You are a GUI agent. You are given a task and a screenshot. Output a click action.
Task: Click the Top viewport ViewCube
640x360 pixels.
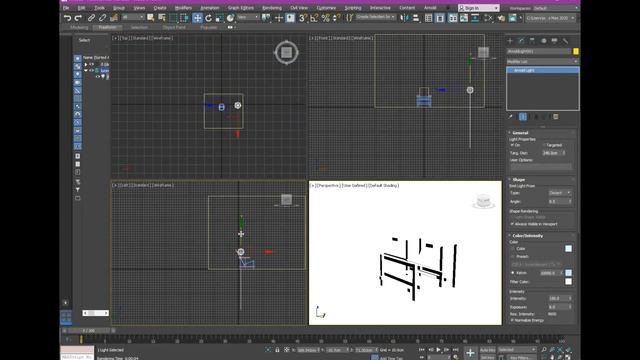(287, 52)
